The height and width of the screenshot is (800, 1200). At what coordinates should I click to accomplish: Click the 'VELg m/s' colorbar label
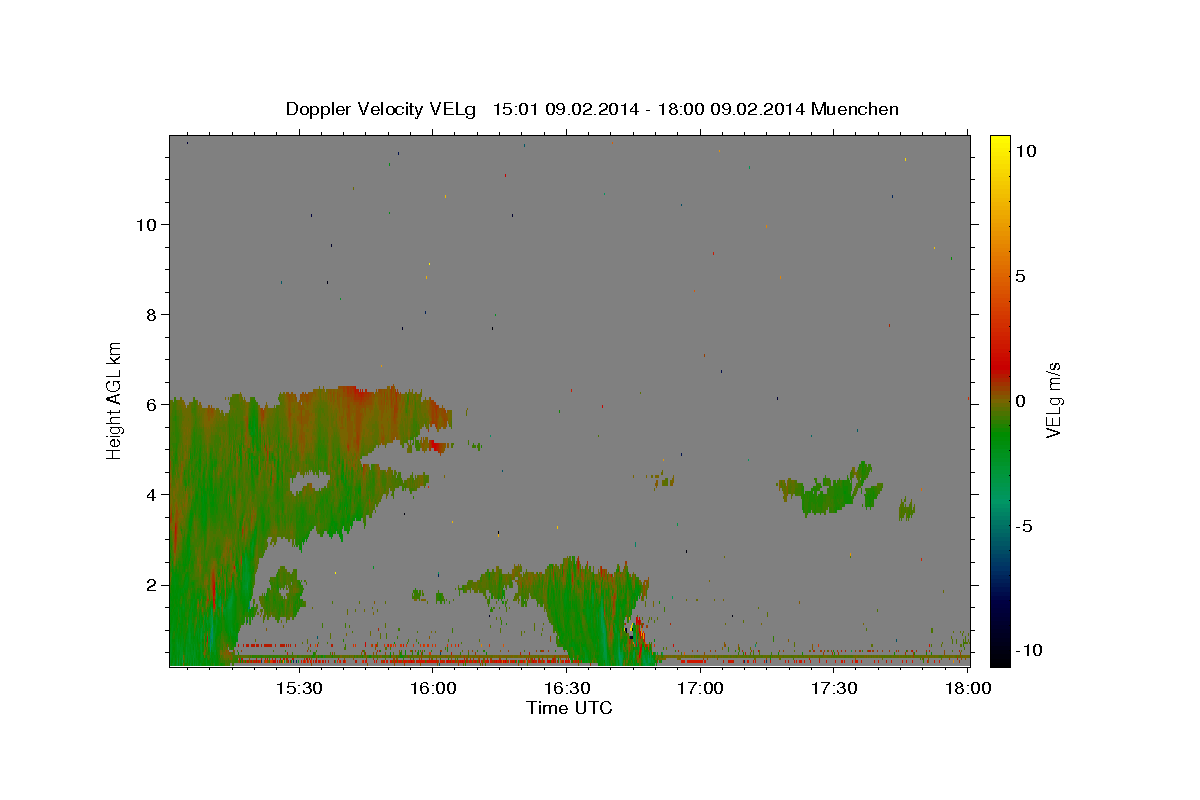(x=1053, y=400)
